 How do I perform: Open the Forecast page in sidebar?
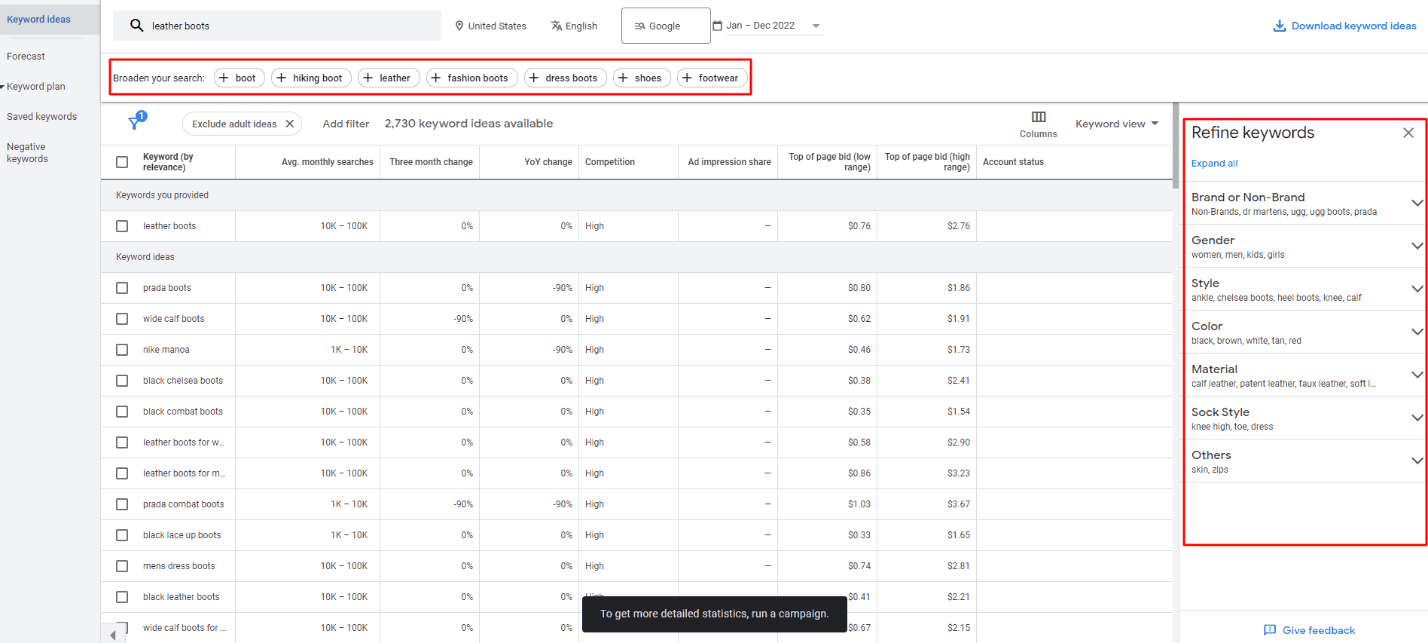pos(26,56)
